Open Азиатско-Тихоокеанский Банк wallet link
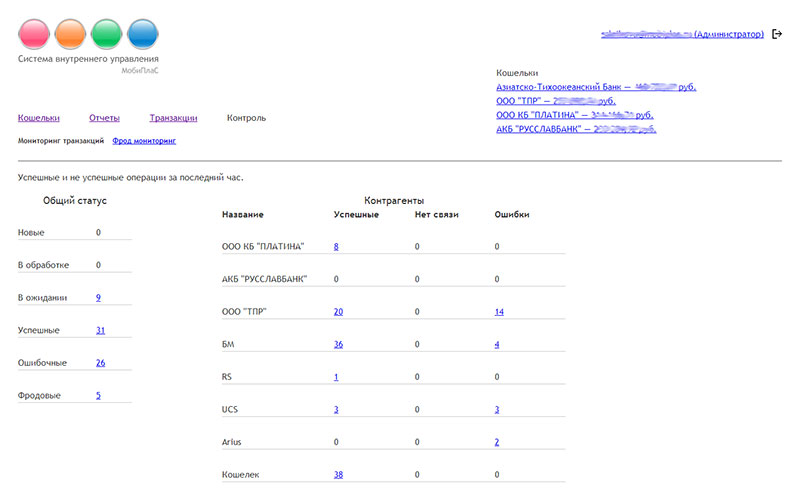 [x=595, y=87]
